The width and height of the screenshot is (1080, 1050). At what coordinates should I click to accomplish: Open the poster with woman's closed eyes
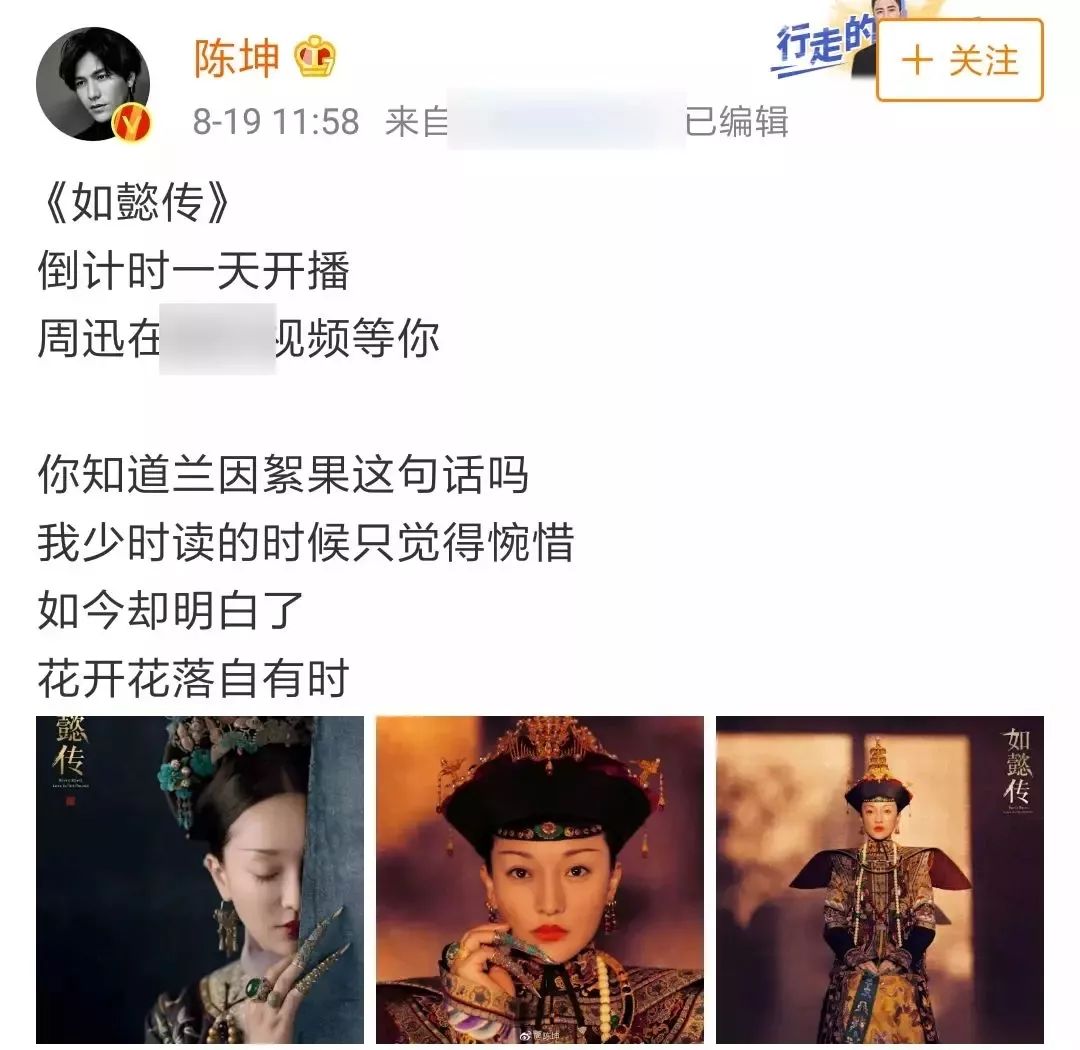coord(200,880)
